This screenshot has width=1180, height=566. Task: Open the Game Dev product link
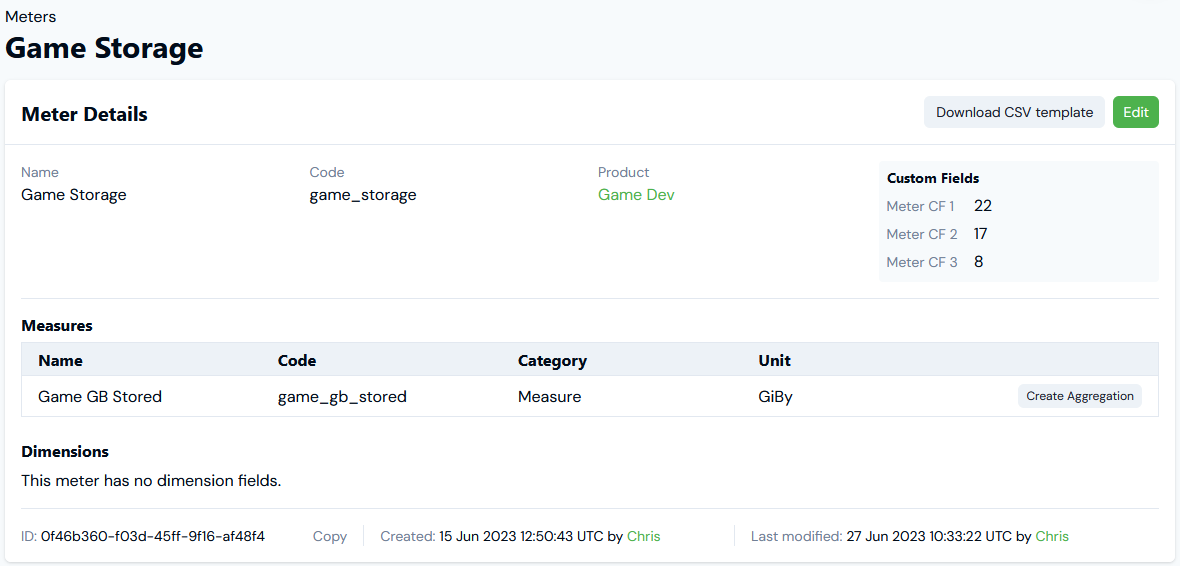point(636,195)
